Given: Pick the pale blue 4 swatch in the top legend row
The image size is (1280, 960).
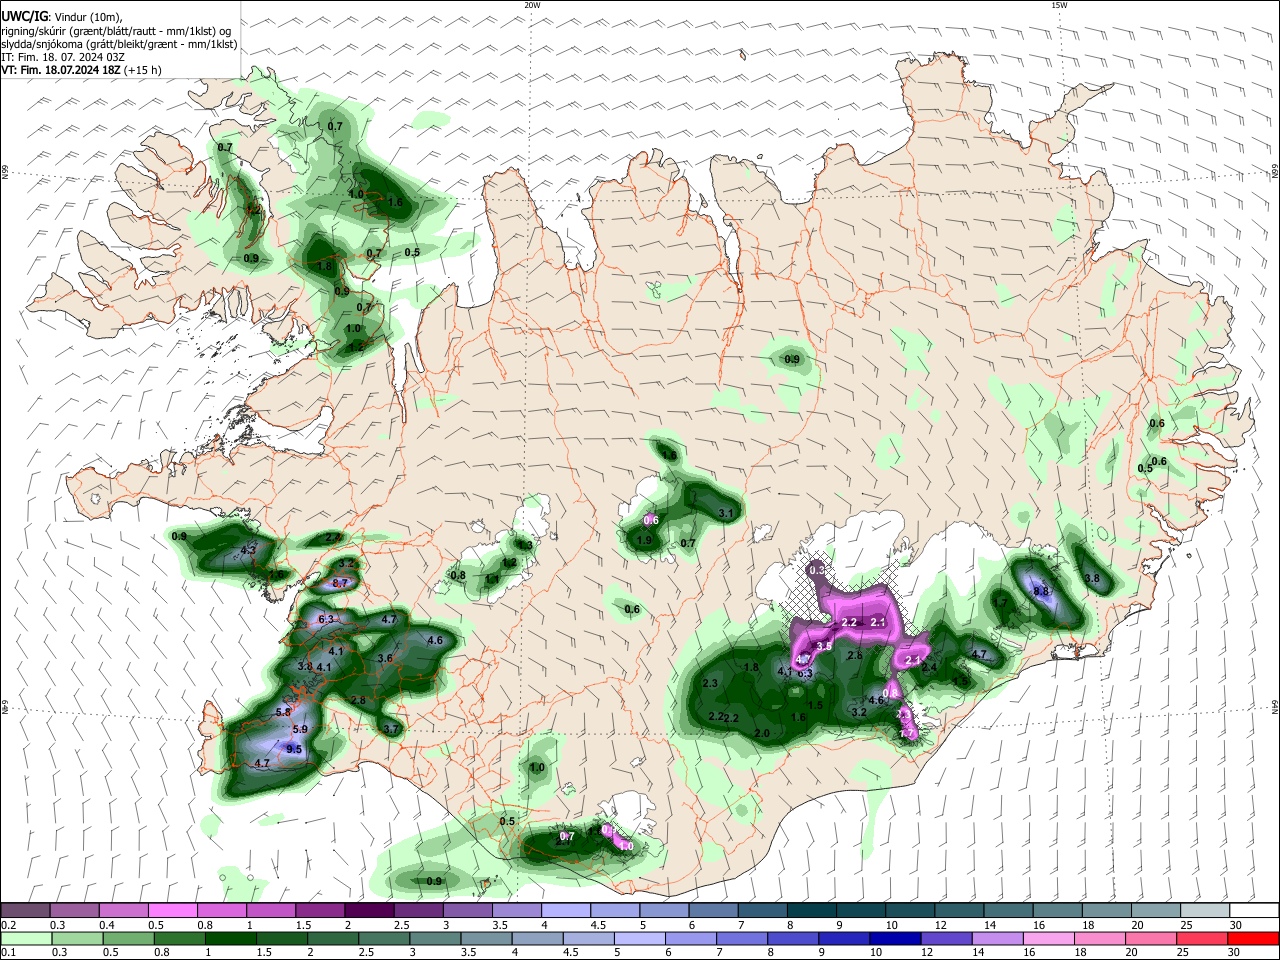Looking at the screenshot, I should pyautogui.click(x=565, y=910).
